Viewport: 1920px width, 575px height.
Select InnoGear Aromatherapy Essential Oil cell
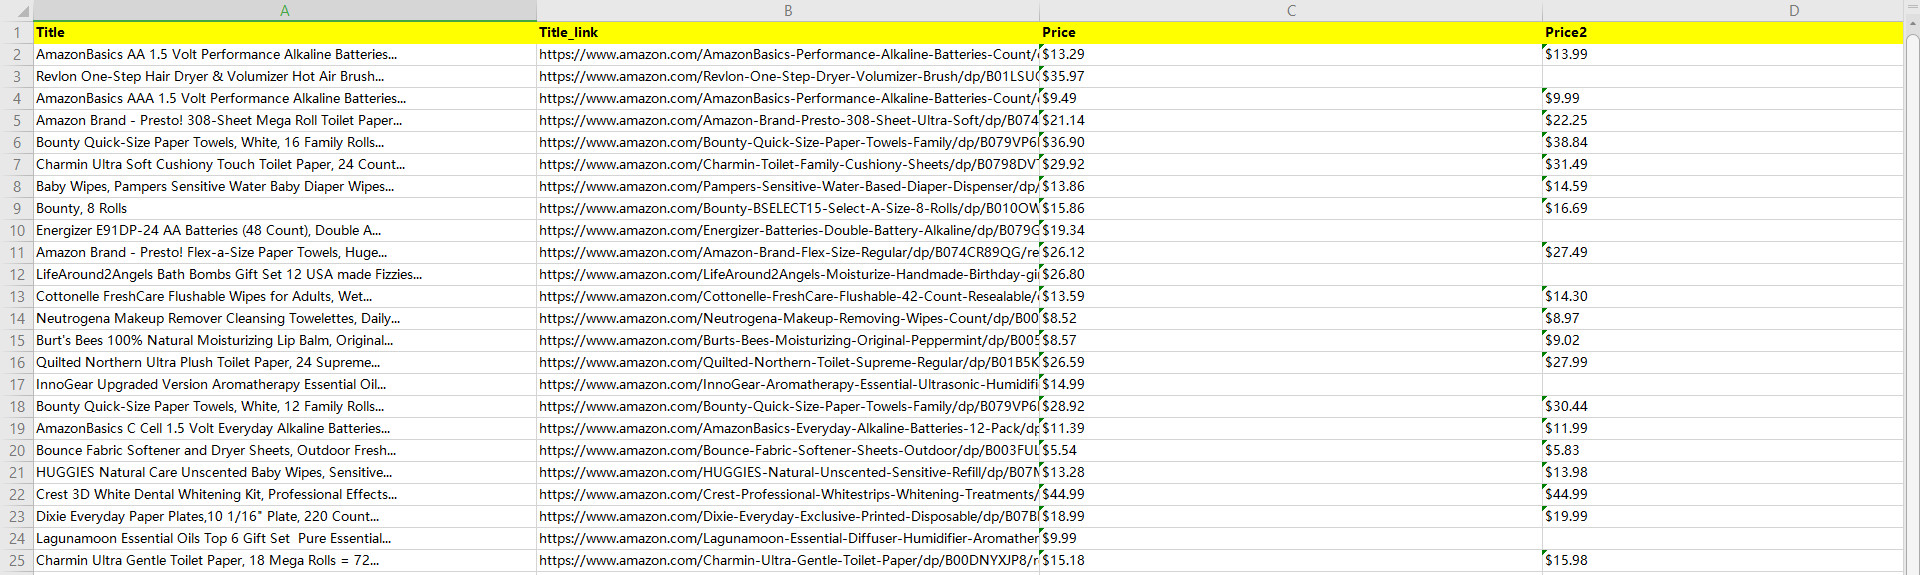(x=285, y=384)
